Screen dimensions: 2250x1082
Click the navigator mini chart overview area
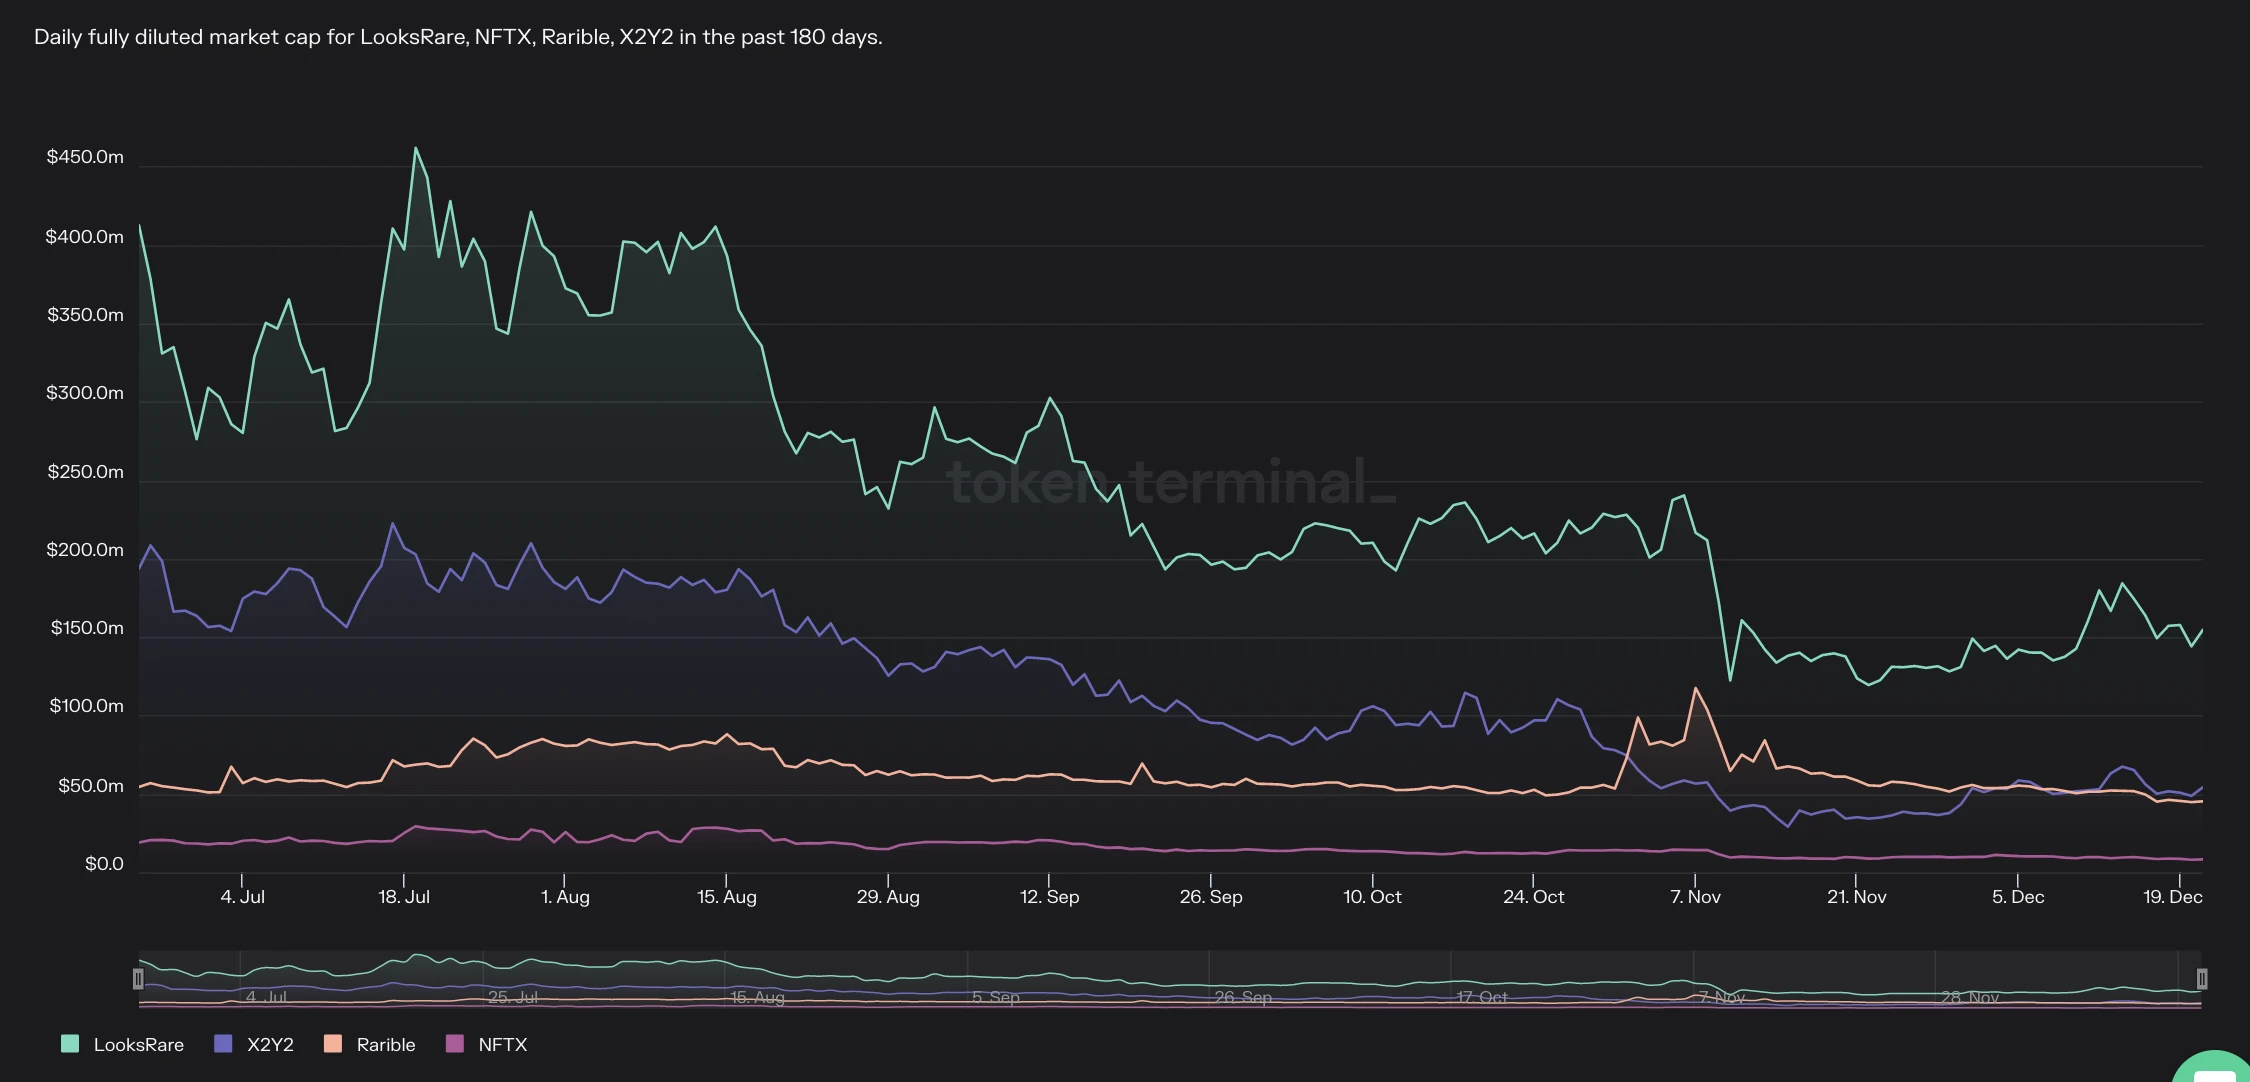pyautogui.click(x=1170, y=979)
